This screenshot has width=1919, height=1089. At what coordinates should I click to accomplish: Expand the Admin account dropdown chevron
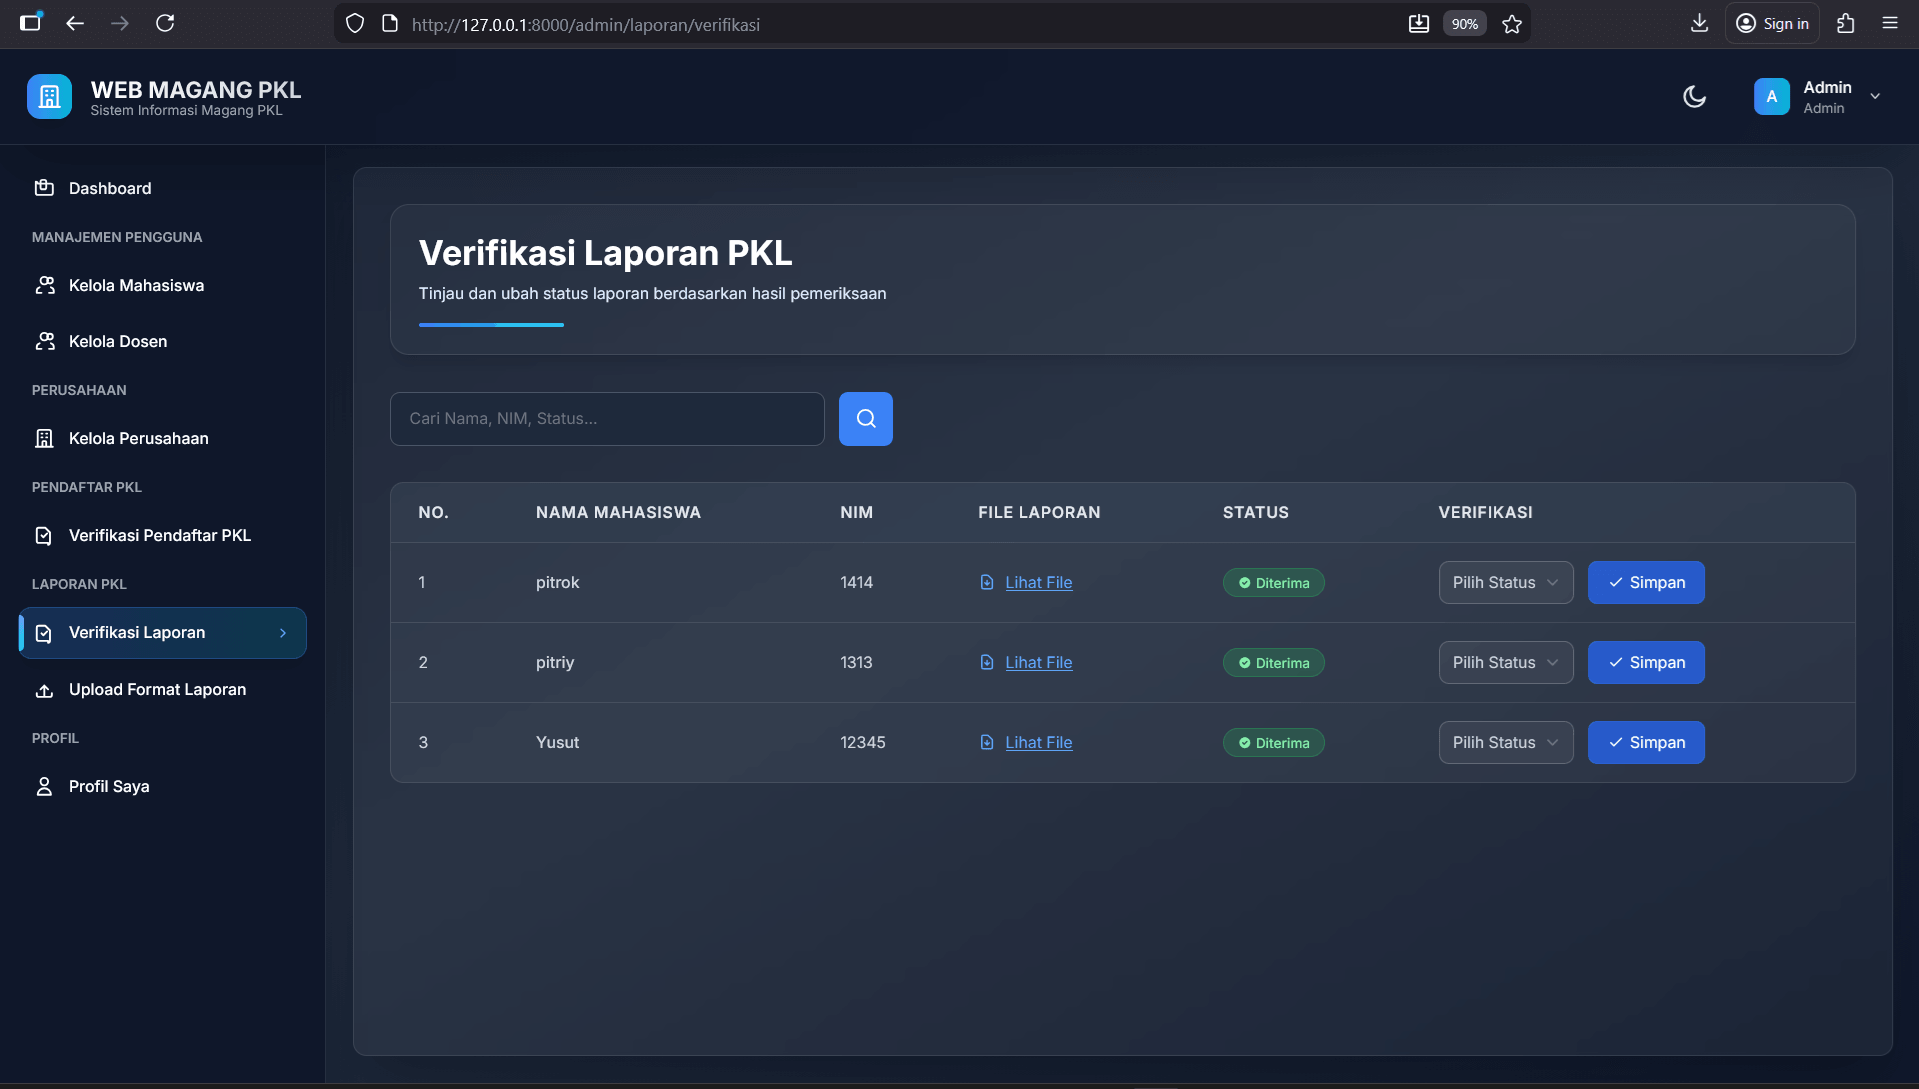(1875, 97)
